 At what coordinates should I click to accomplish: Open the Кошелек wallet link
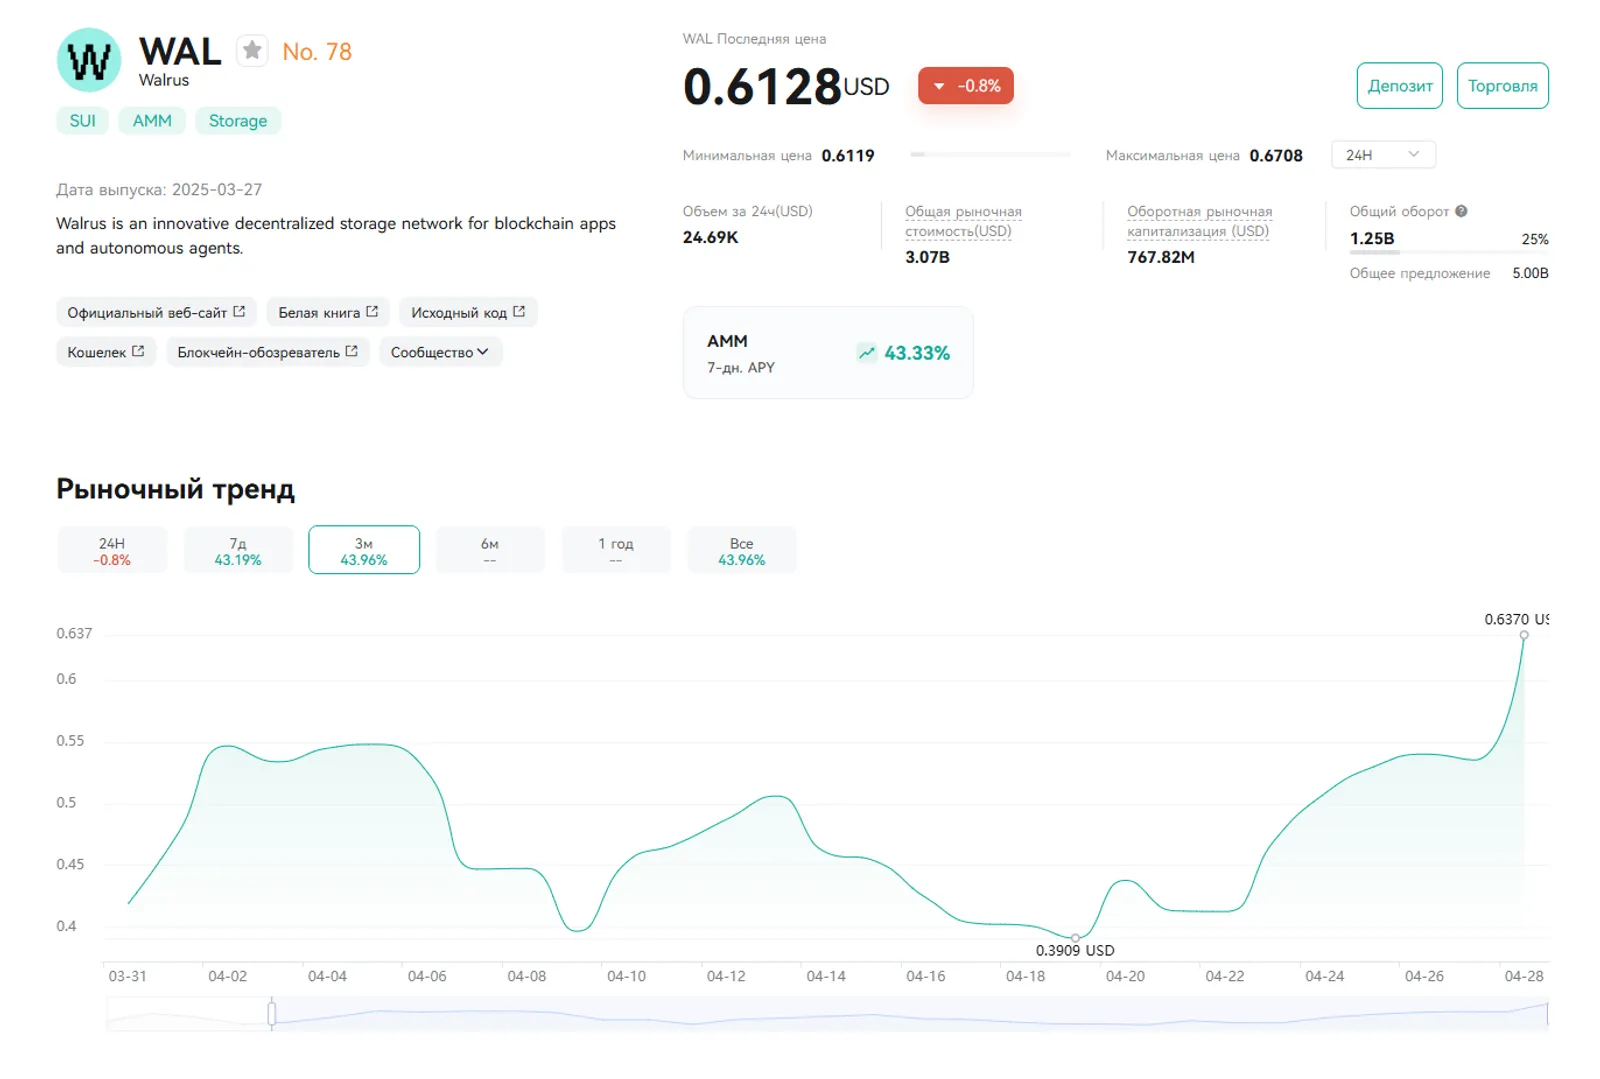pos(106,352)
